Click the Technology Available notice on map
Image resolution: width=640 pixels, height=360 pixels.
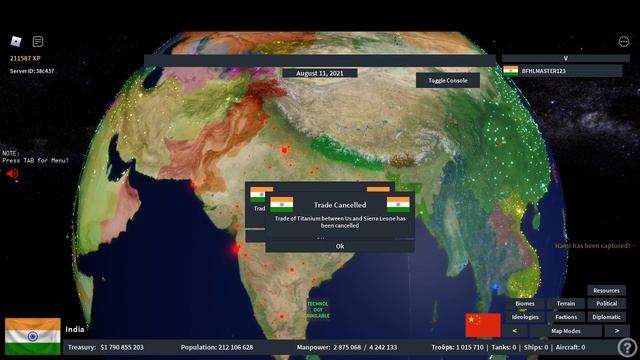[x=318, y=310]
